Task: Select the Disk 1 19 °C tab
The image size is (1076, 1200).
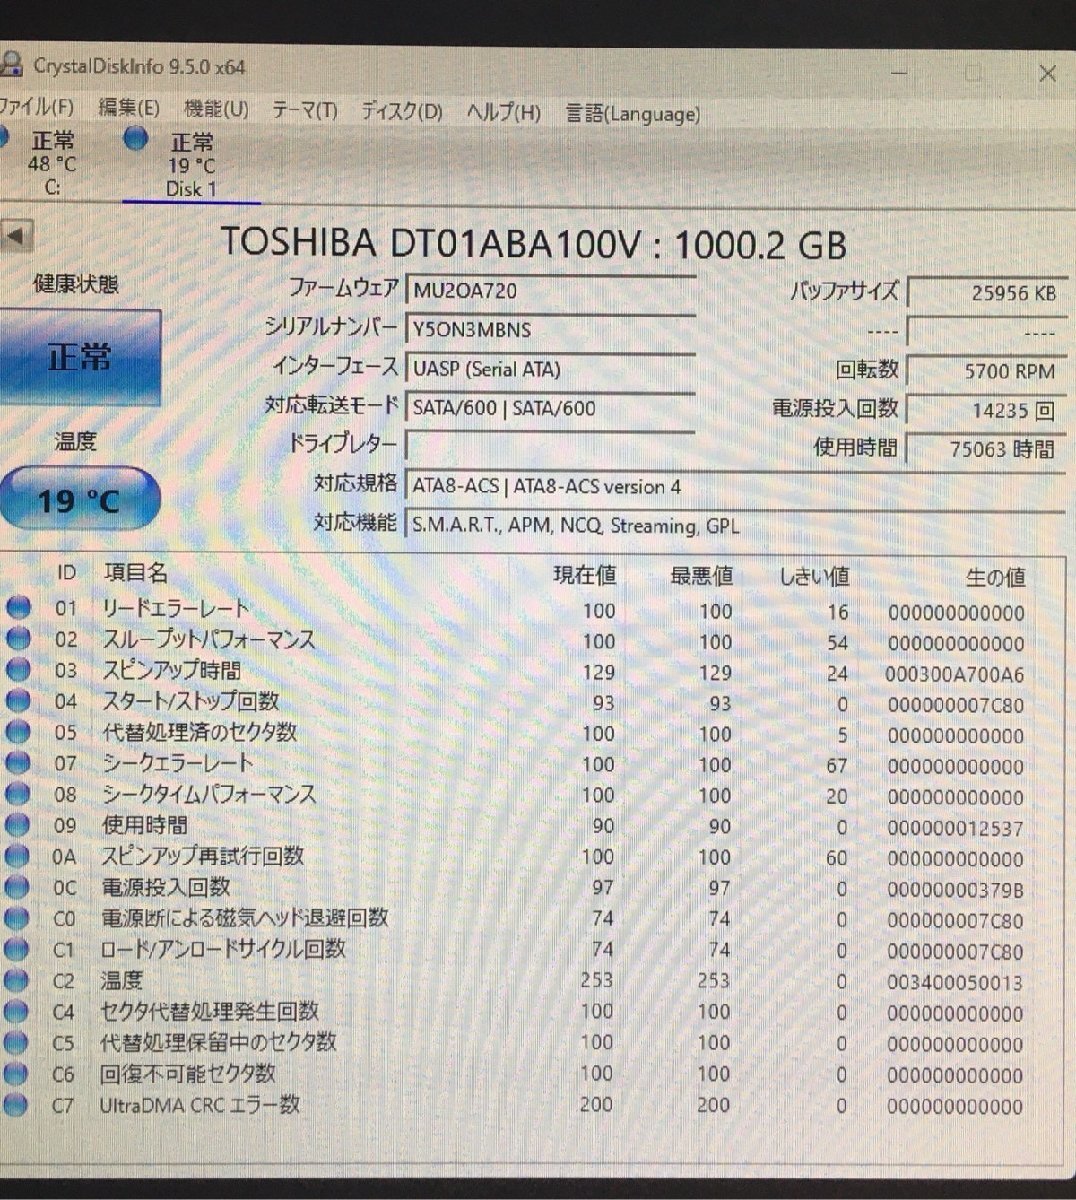Action: [x=190, y=164]
